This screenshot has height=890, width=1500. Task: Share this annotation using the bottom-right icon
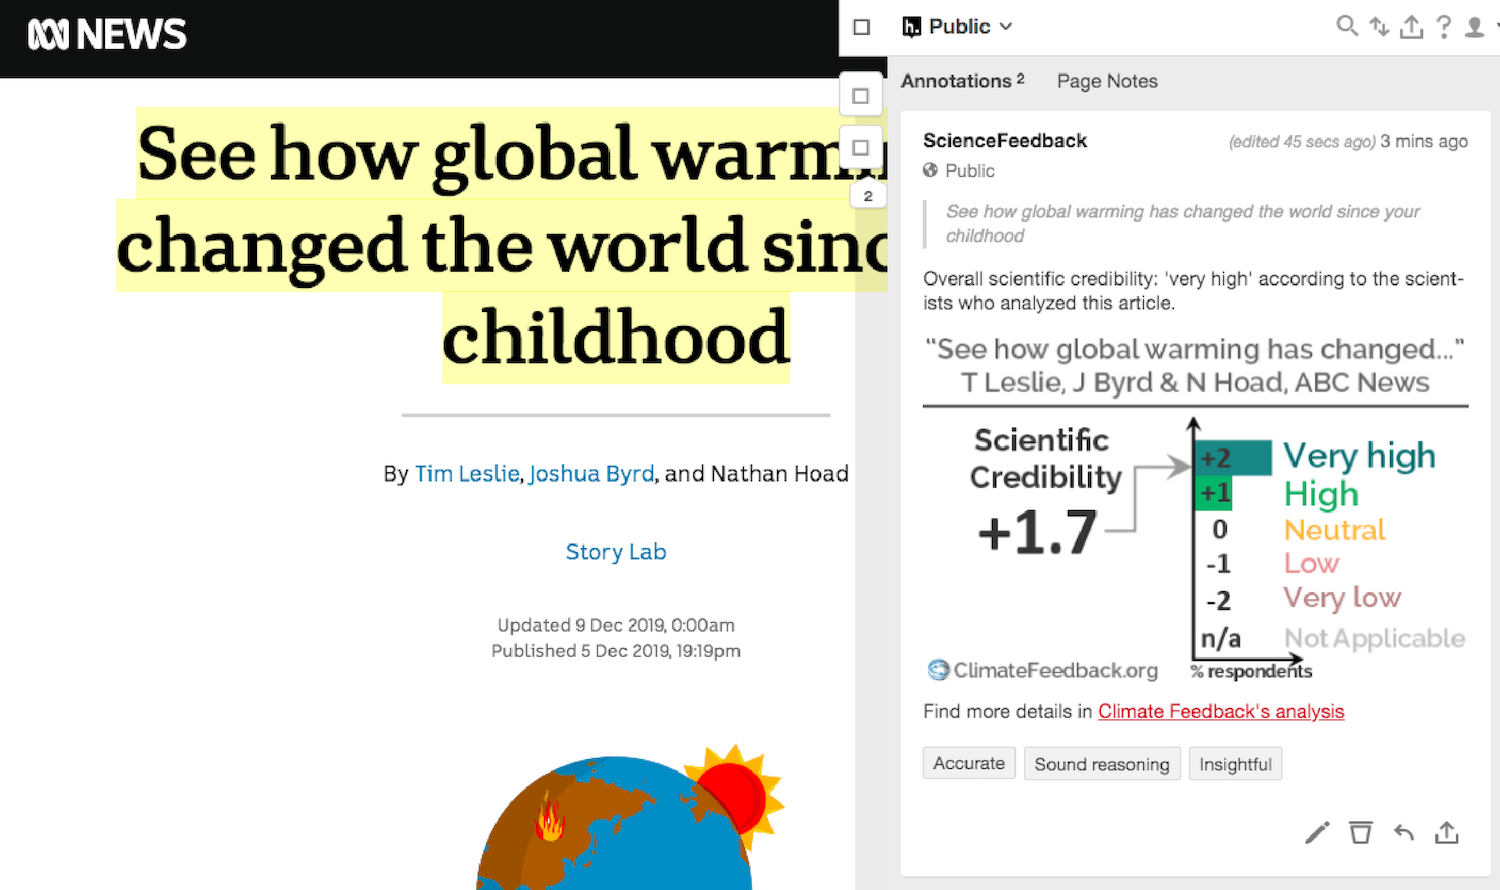tap(1447, 832)
